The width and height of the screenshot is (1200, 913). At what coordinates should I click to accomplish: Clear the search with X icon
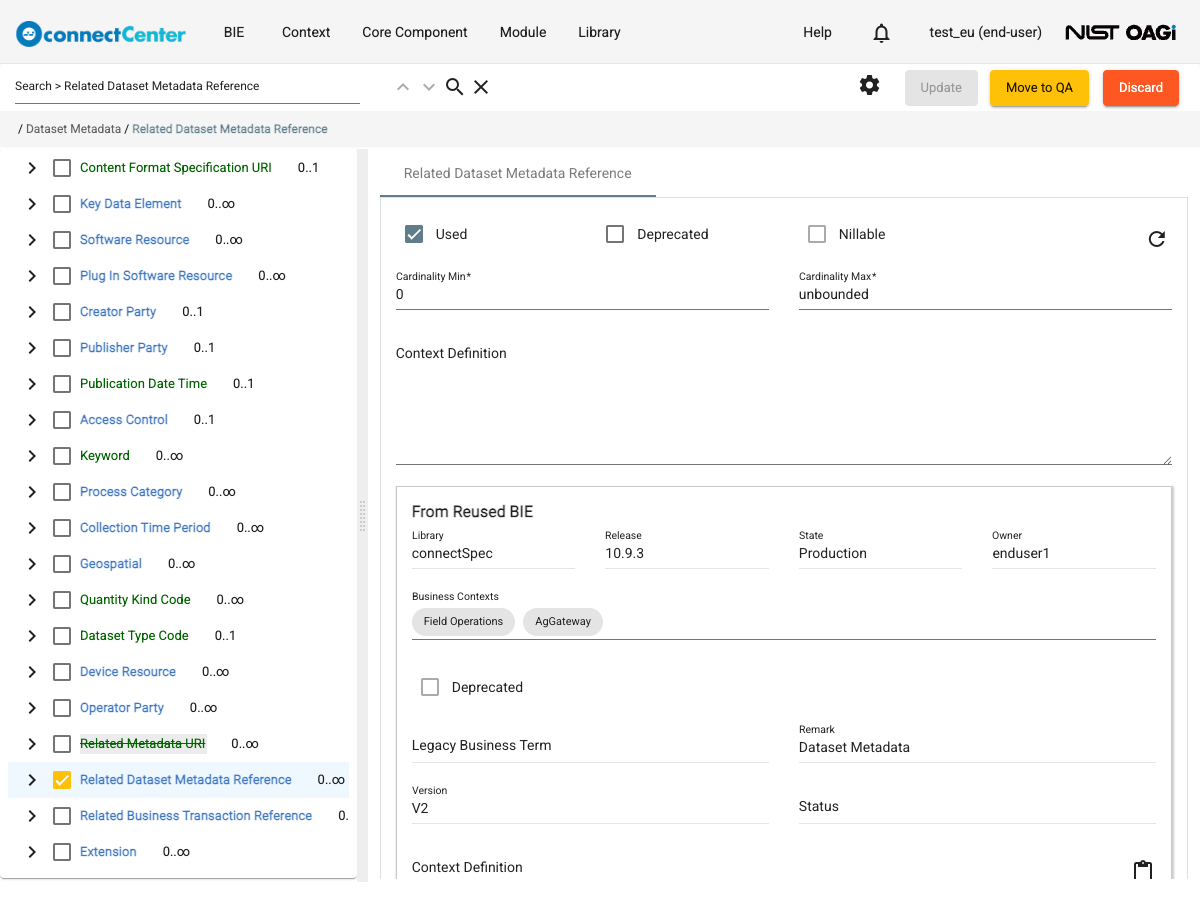[481, 87]
